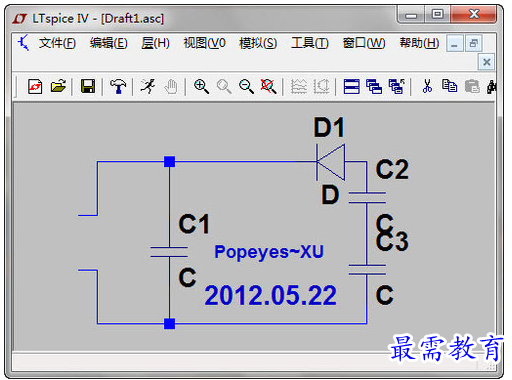Click the C2 label text

[392, 169]
